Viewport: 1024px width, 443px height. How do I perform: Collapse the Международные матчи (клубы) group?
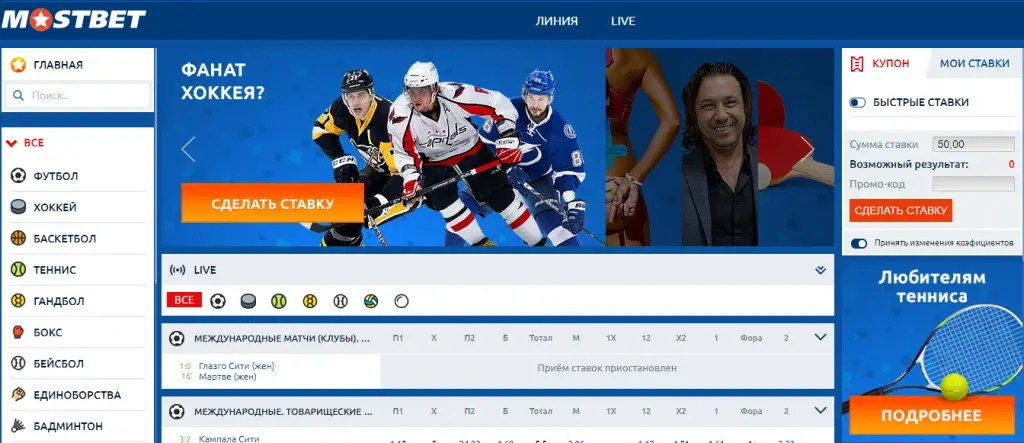click(x=820, y=338)
